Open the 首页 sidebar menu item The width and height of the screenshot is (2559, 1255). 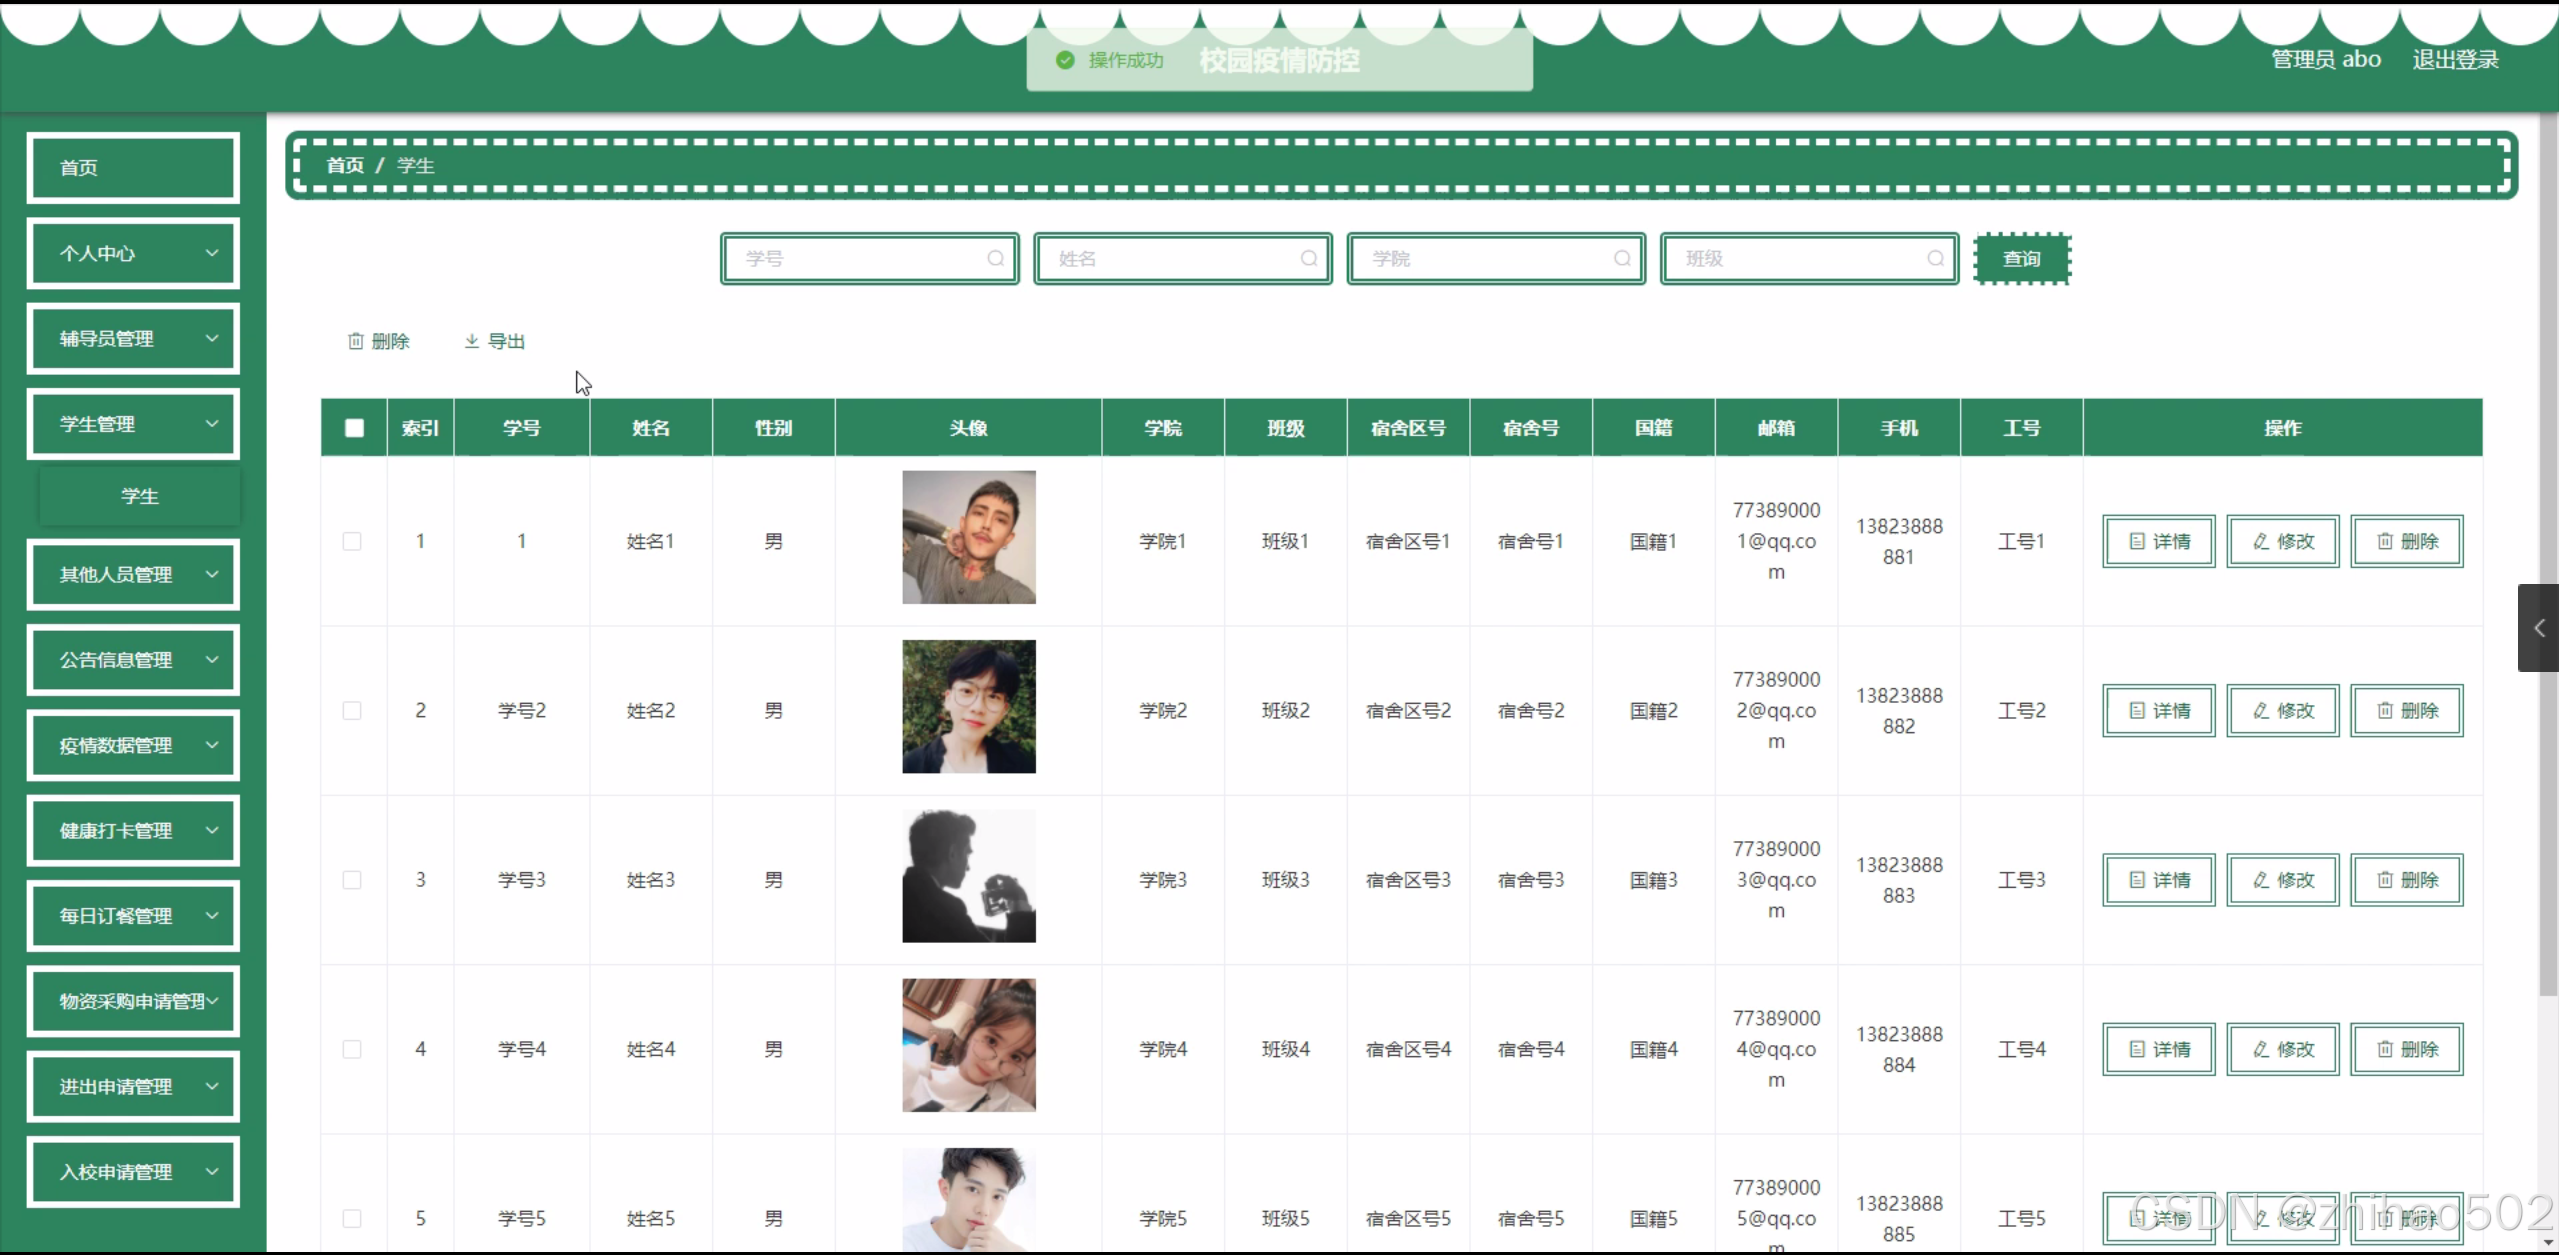[x=133, y=168]
